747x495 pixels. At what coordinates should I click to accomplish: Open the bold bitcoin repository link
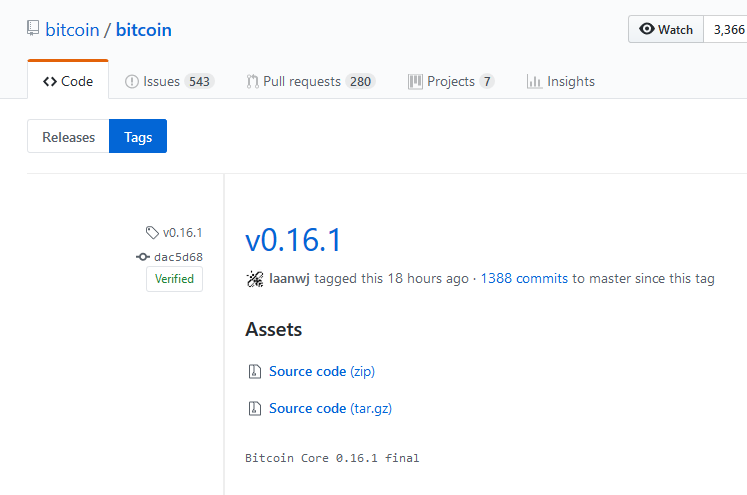click(143, 30)
